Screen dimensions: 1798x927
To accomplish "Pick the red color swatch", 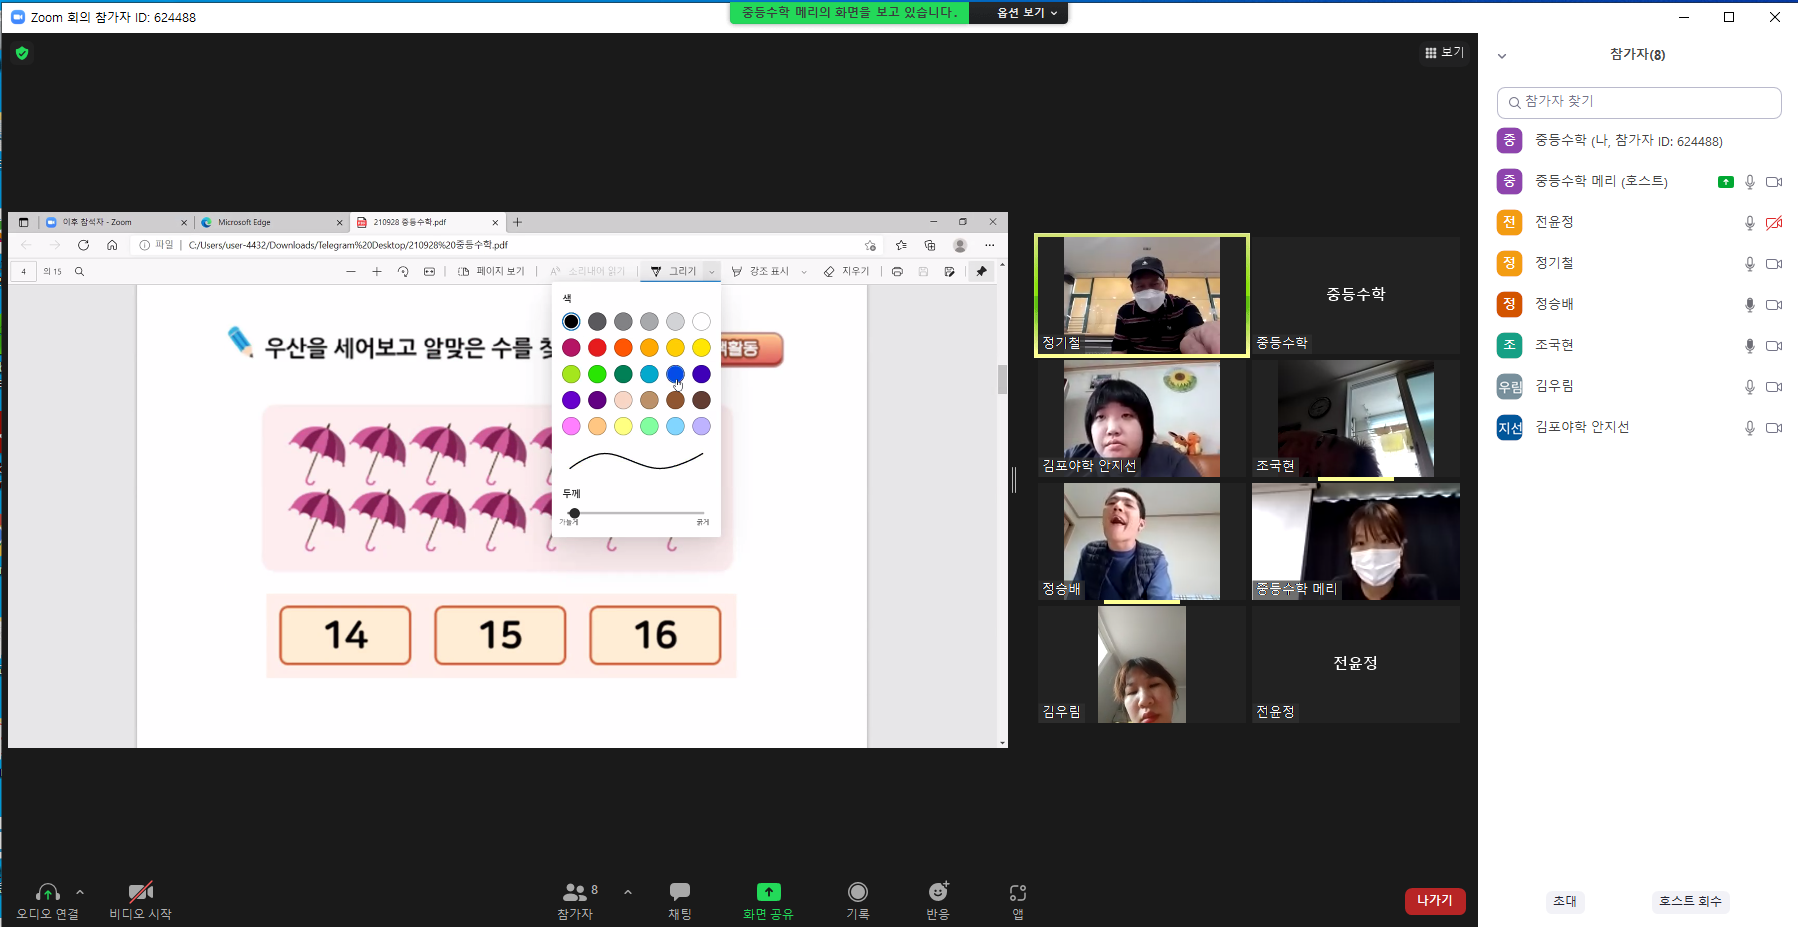I will (597, 347).
